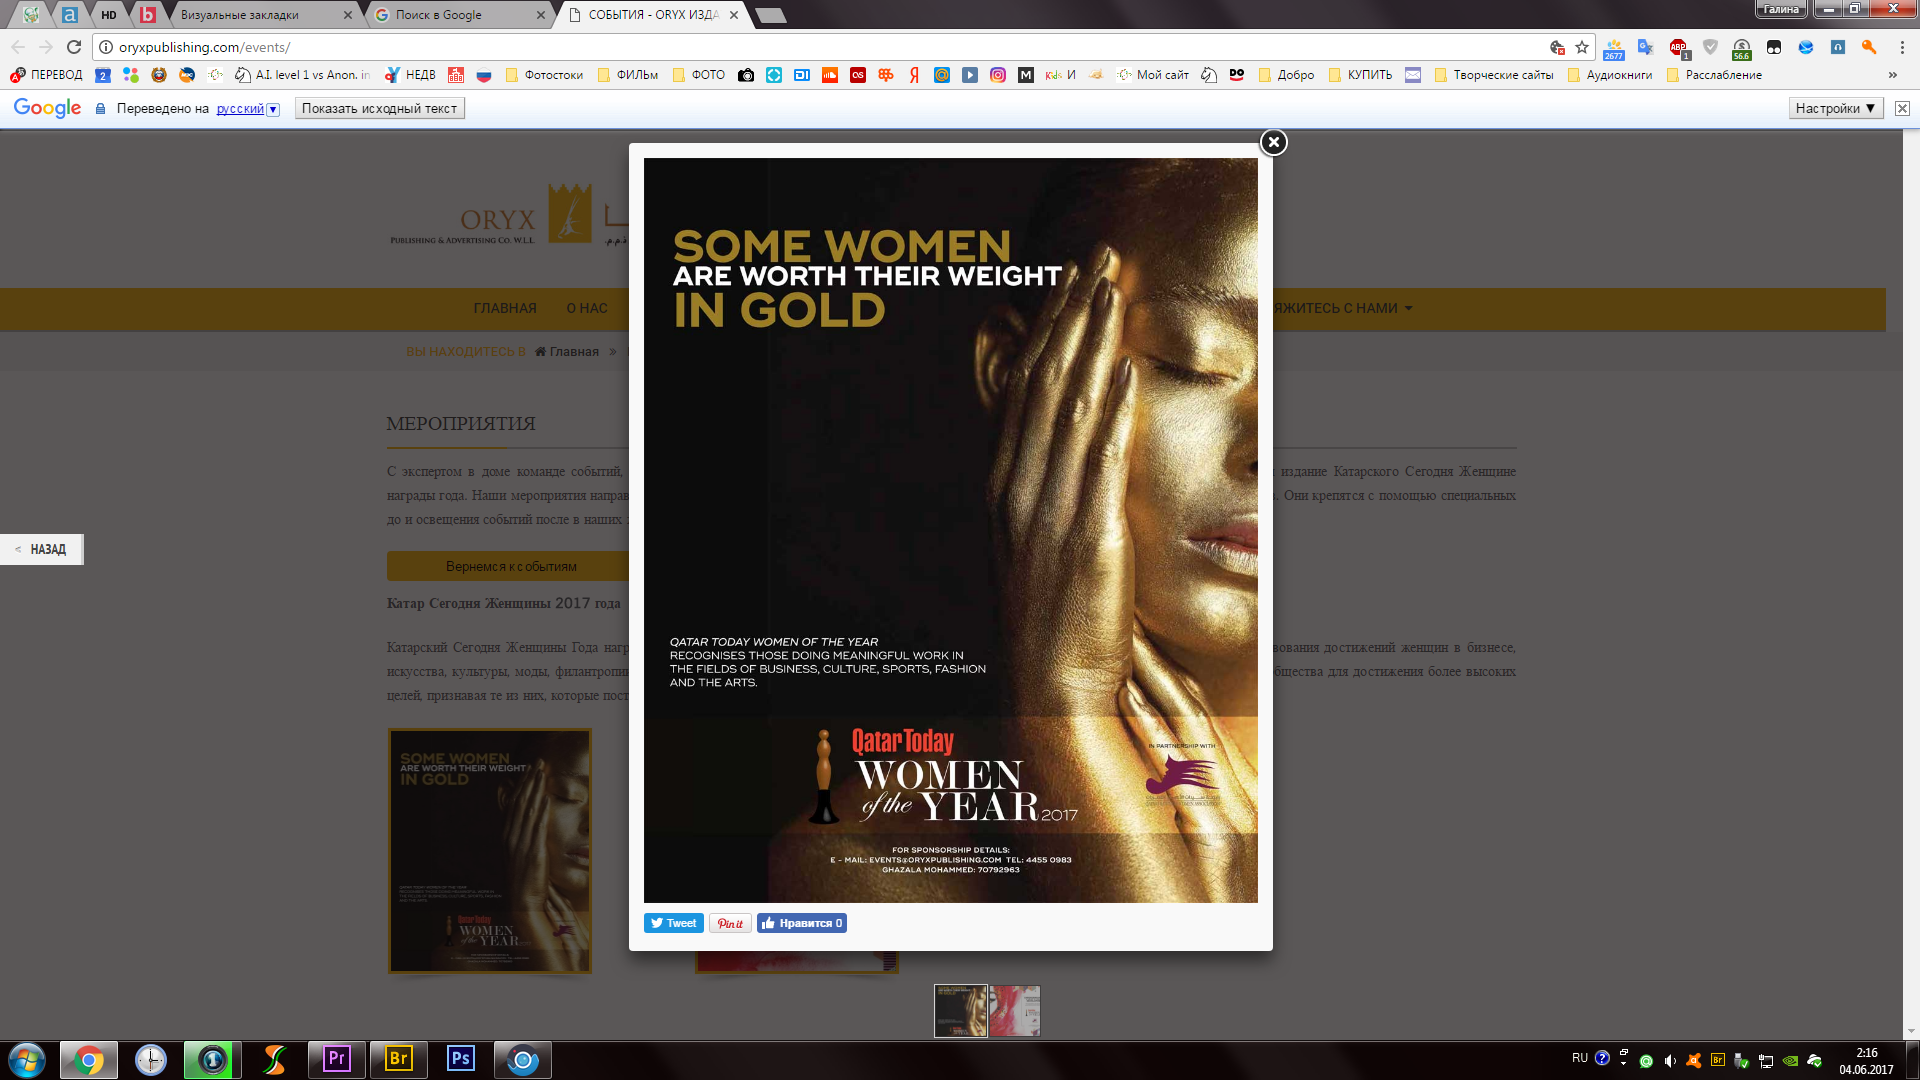Open translate bar Настройки dropdown

(x=1835, y=108)
